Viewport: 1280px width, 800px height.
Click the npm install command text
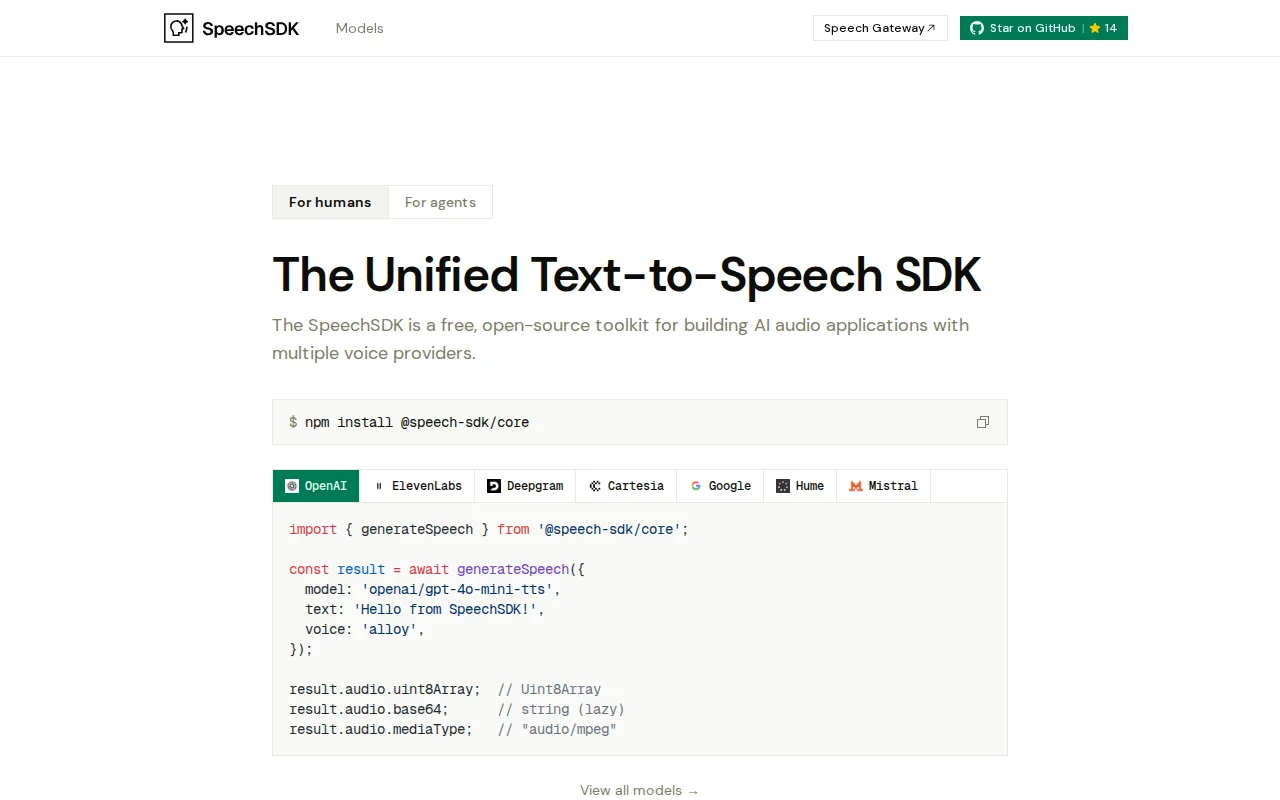417,422
